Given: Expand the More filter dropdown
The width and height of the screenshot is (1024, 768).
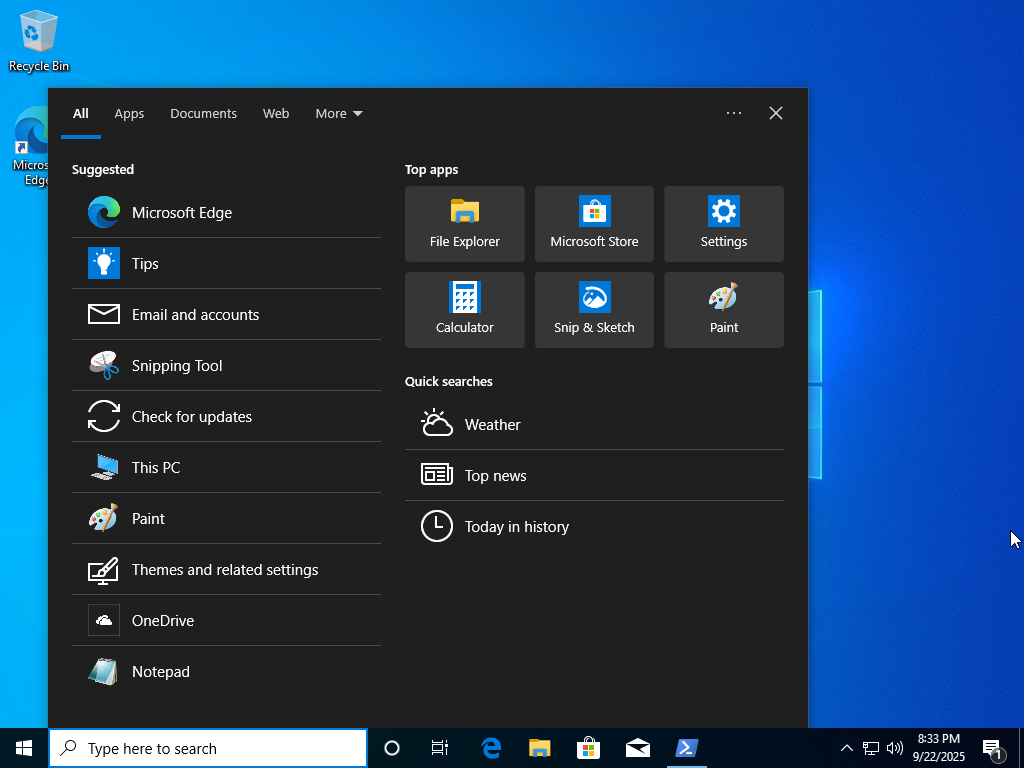Looking at the screenshot, I should tap(338, 114).
